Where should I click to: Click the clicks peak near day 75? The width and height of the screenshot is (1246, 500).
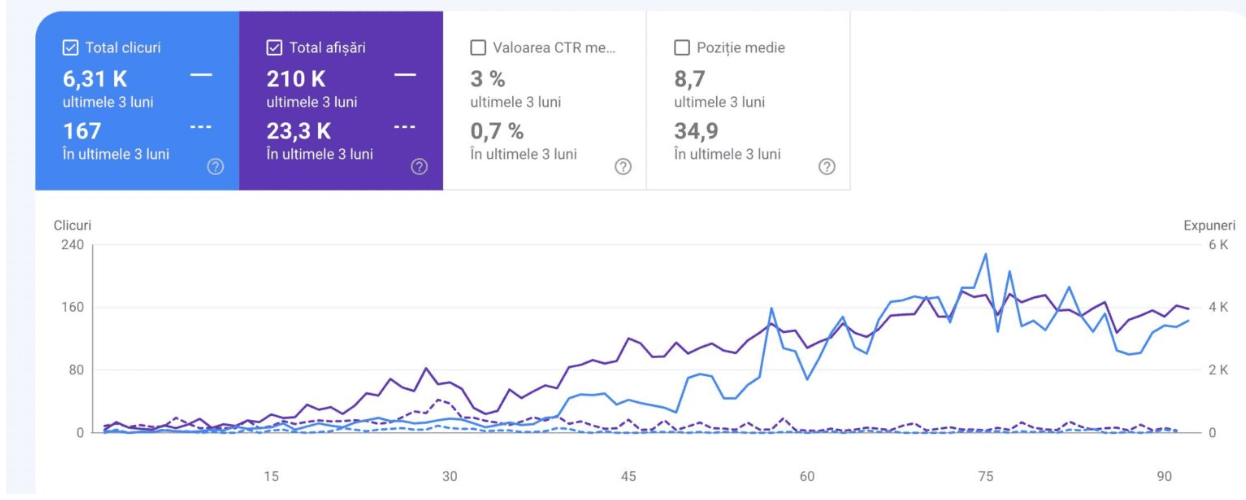point(986,254)
